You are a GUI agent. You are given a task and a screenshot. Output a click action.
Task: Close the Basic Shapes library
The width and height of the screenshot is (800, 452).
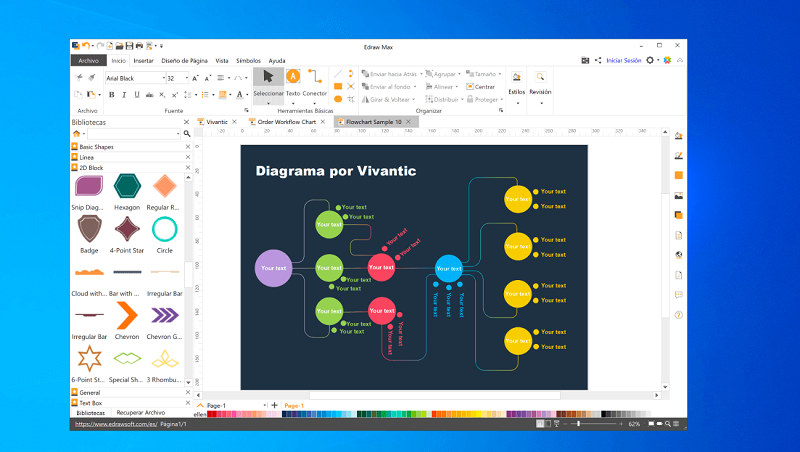click(x=186, y=146)
